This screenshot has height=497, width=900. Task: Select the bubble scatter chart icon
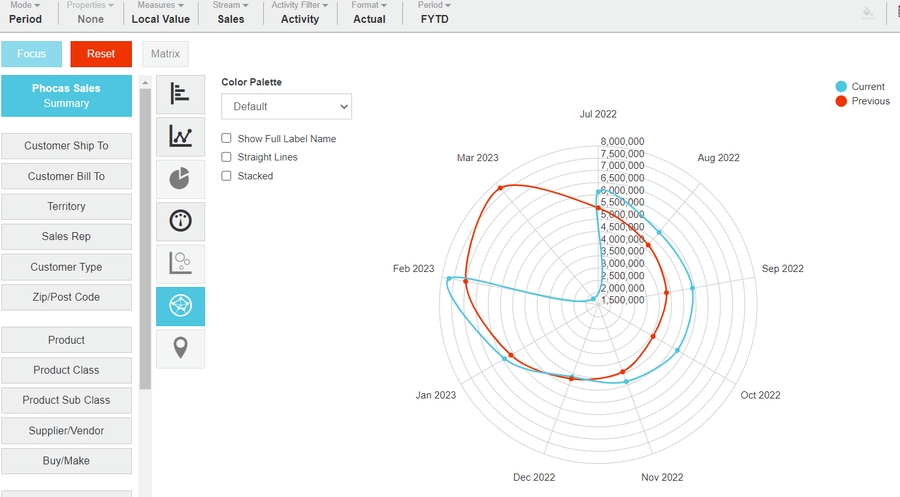180,263
